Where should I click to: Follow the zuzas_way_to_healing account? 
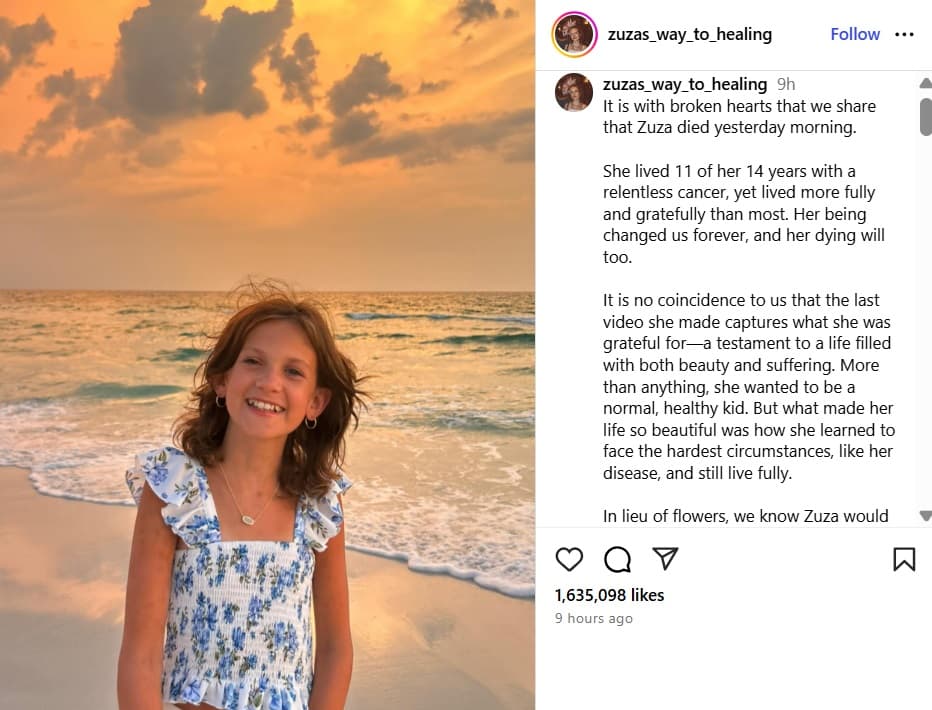pos(855,34)
